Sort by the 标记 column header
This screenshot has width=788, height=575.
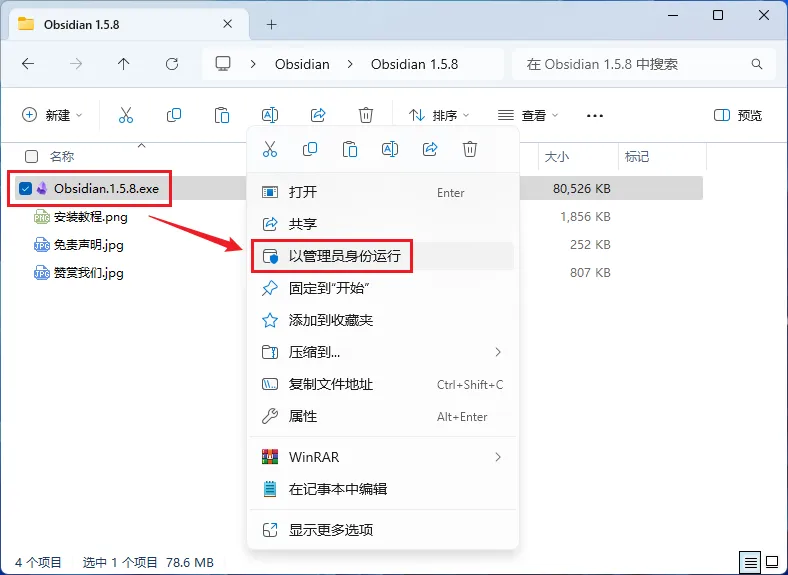(637, 156)
